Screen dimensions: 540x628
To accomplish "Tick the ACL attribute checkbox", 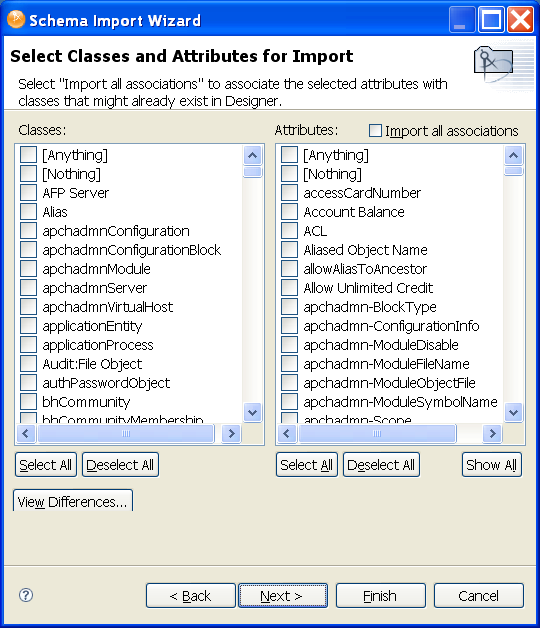I will 289,231.
